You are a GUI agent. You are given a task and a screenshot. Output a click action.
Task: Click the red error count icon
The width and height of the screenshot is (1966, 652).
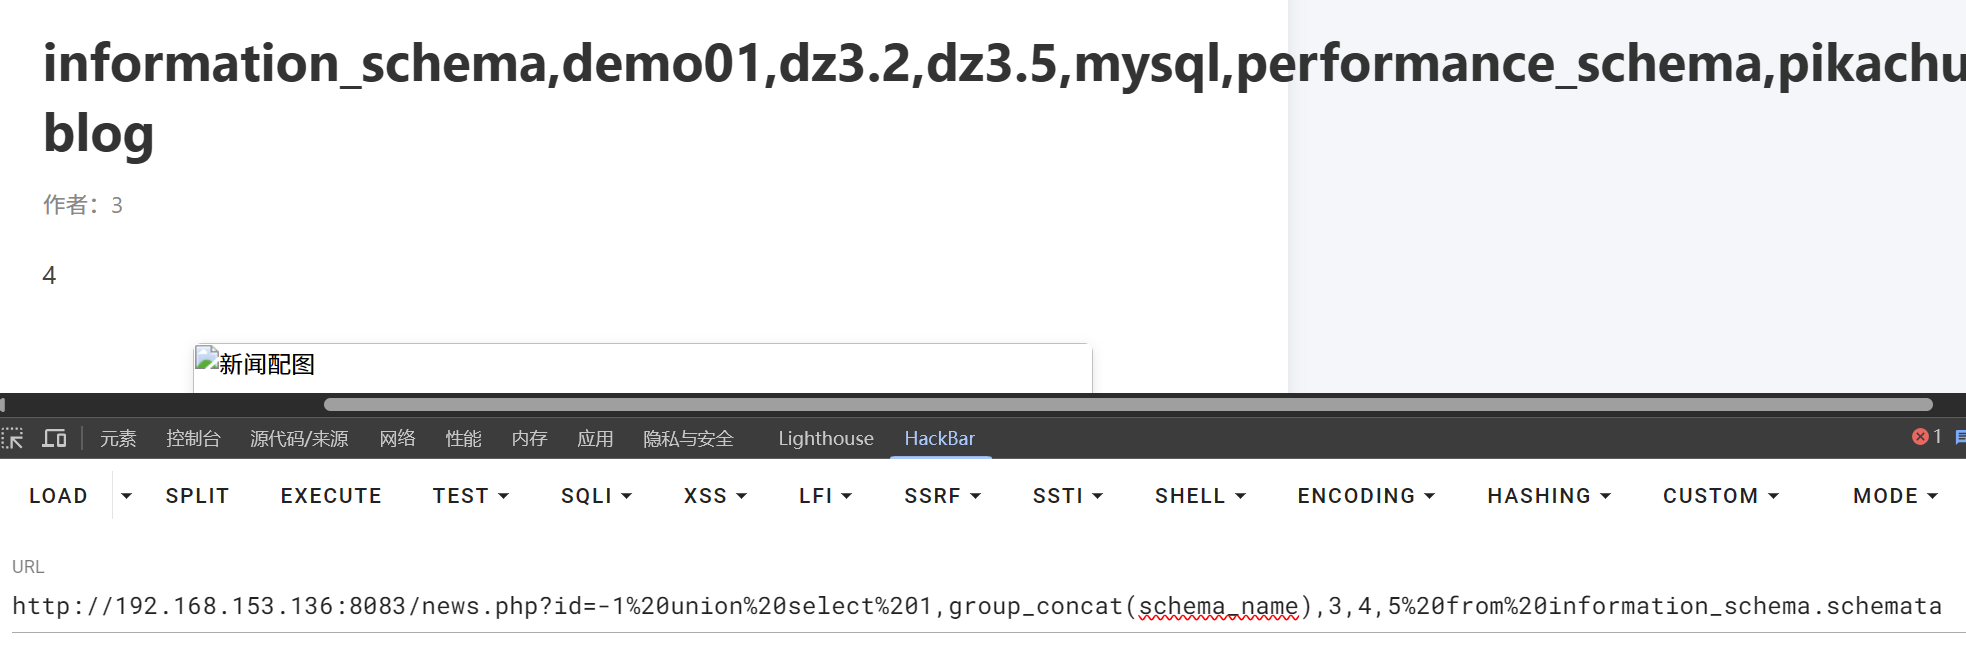tap(1920, 437)
